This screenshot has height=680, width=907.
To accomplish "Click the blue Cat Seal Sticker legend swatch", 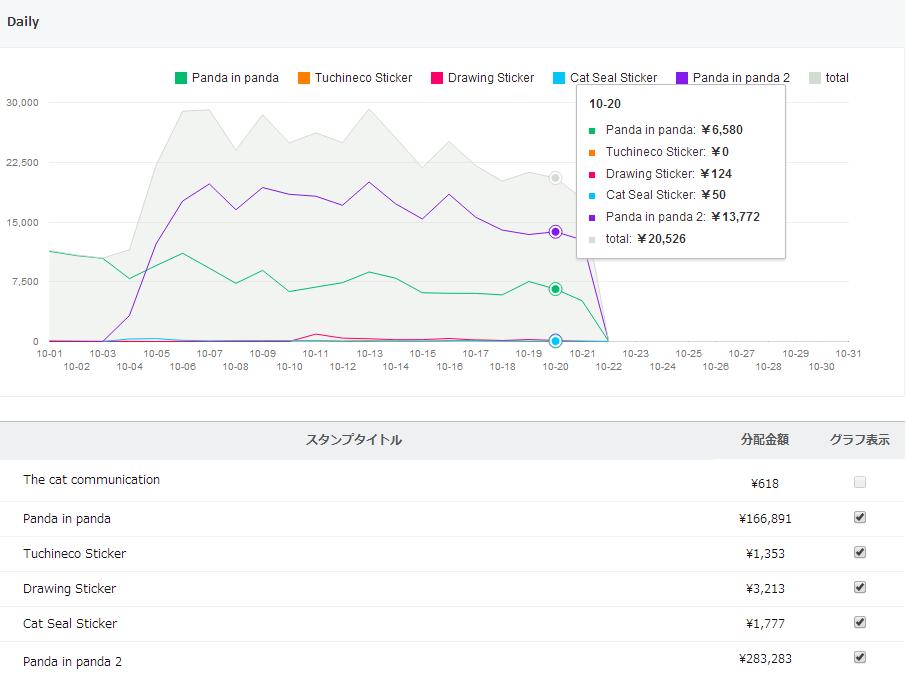I will coord(560,78).
